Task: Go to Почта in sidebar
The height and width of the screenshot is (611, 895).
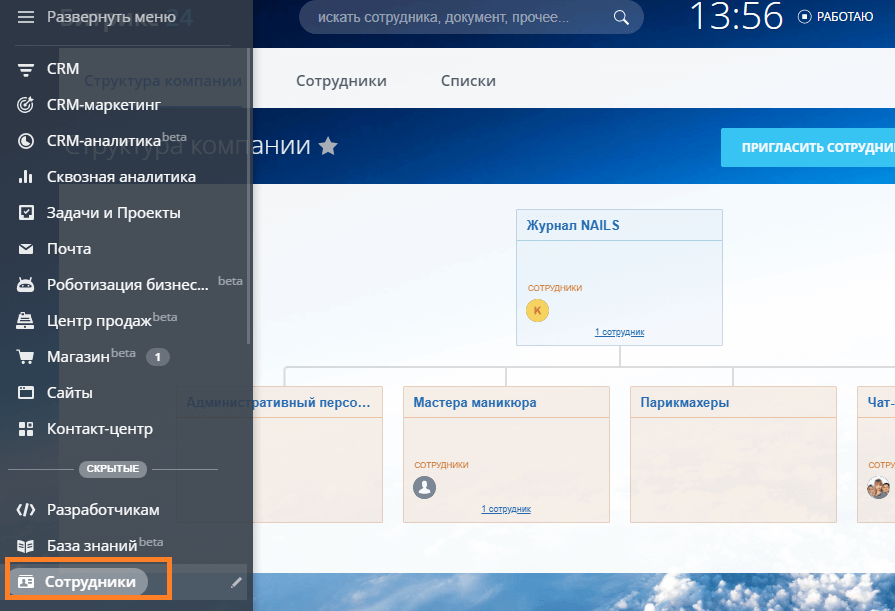Action: tap(69, 249)
